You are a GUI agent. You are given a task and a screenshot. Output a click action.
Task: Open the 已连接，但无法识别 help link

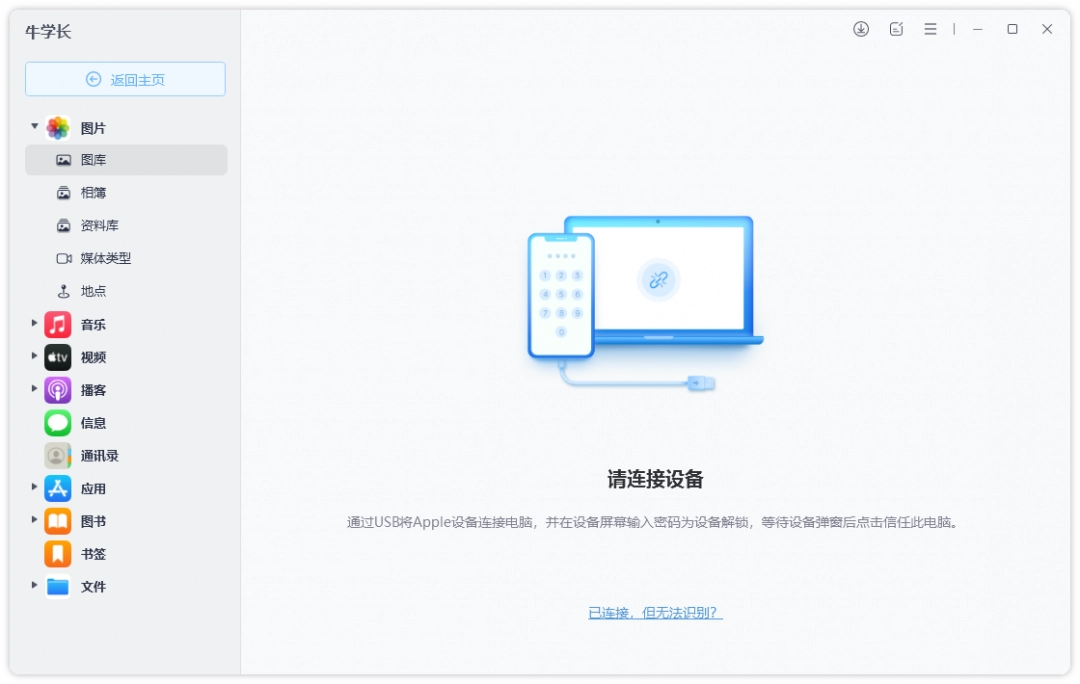click(x=655, y=613)
